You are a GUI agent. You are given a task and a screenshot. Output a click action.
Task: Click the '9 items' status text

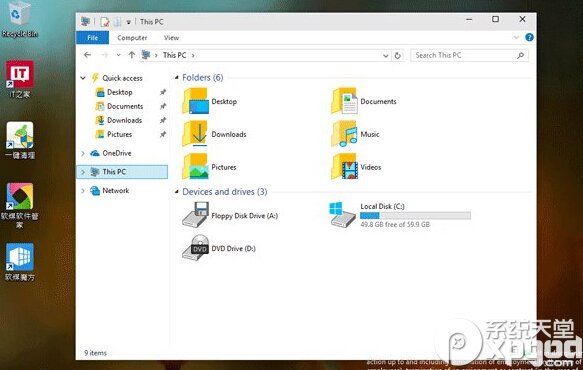click(x=96, y=353)
